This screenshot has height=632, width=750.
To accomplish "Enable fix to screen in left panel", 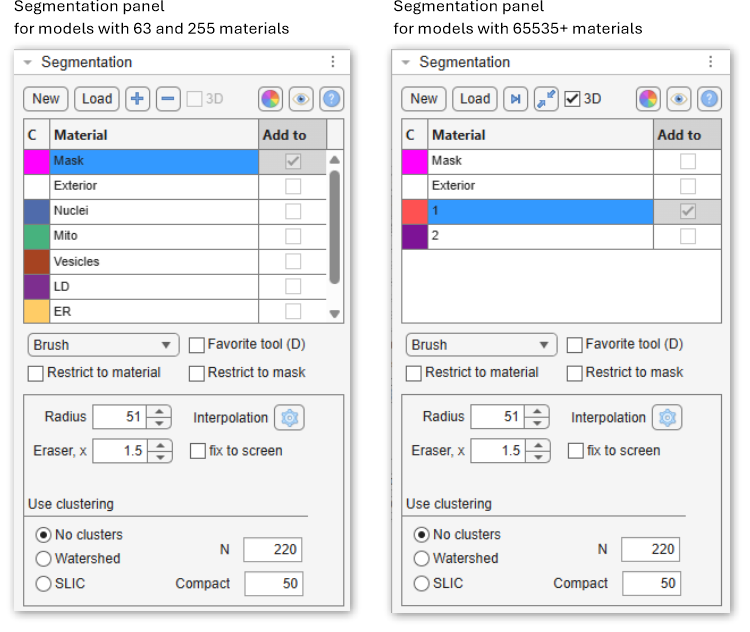I will pos(198,451).
